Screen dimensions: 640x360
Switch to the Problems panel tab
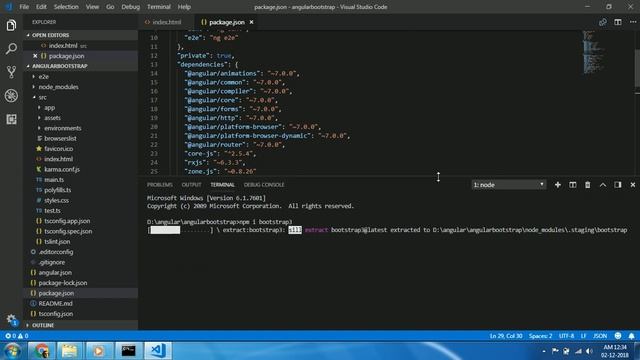click(160, 185)
